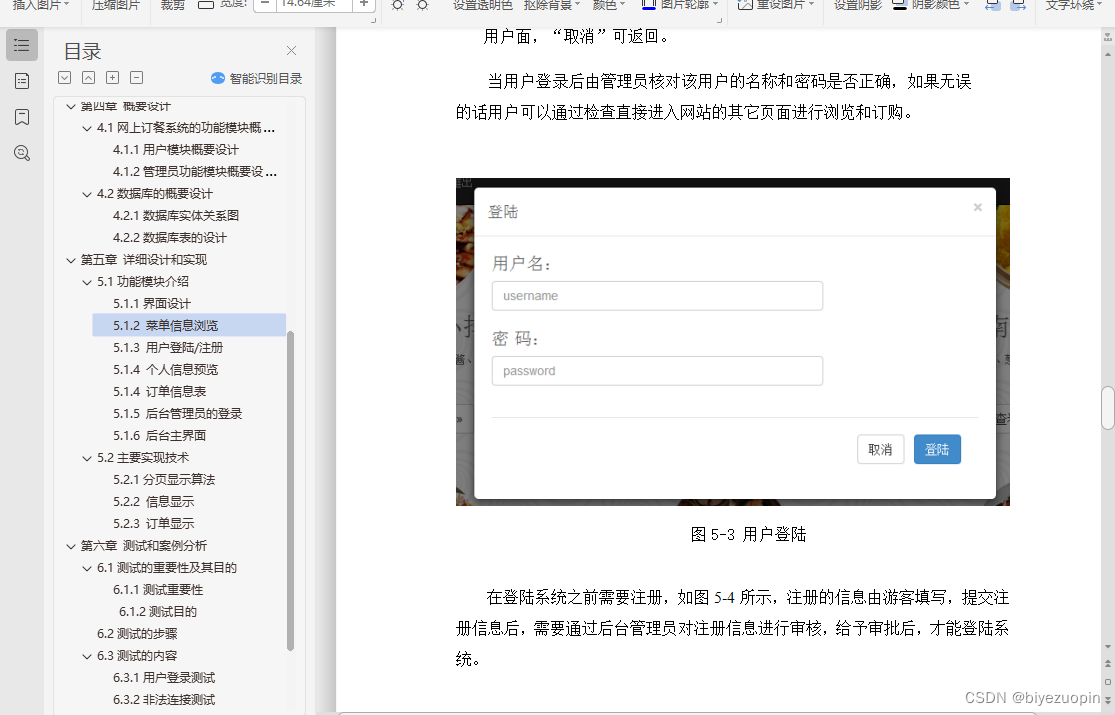Select the 图 5-3 login dialog picture

[732, 342]
